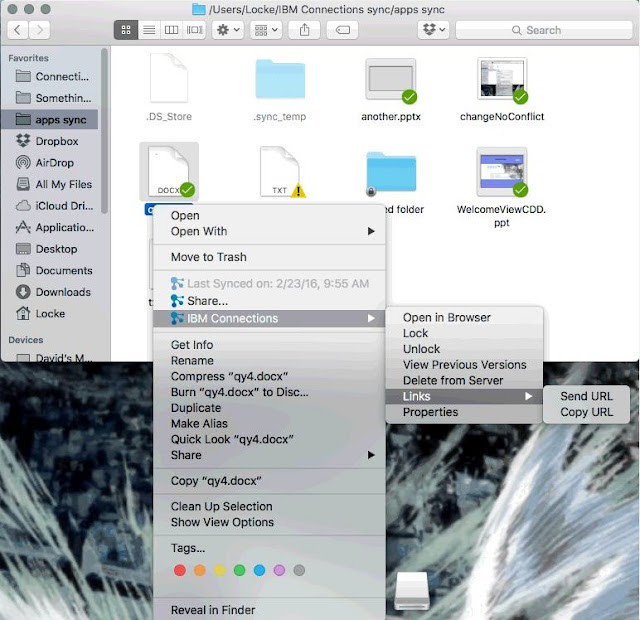
Task: Open Applications from the sidebar
Action: (x=51, y=227)
